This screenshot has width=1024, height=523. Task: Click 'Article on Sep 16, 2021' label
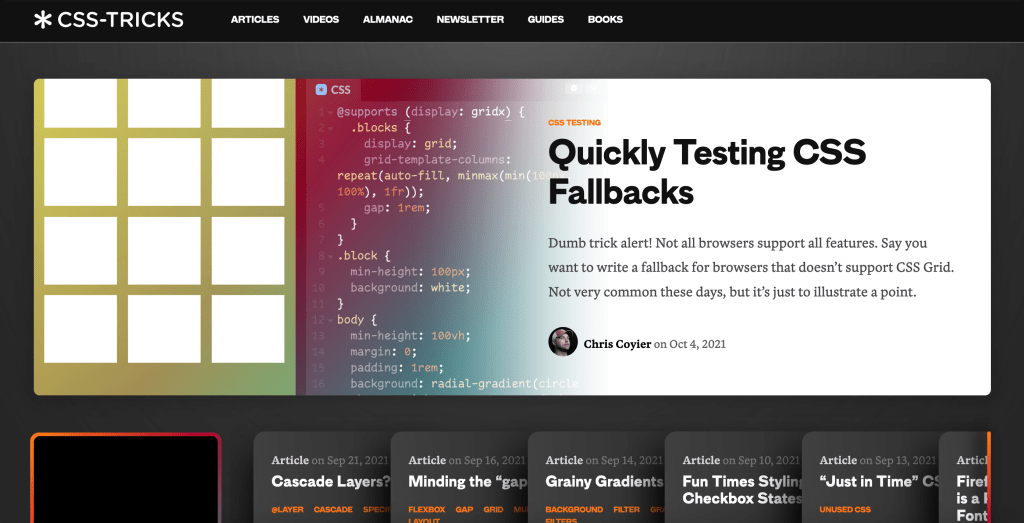[467, 460]
